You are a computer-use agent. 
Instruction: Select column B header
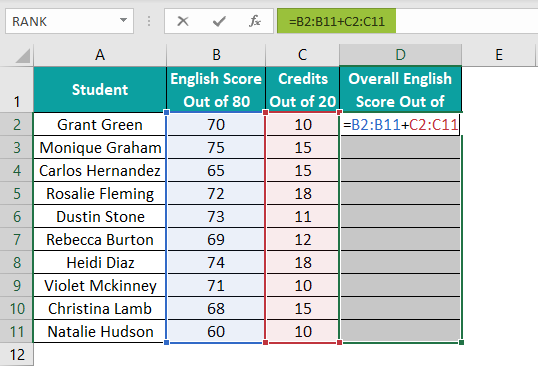click(x=216, y=55)
